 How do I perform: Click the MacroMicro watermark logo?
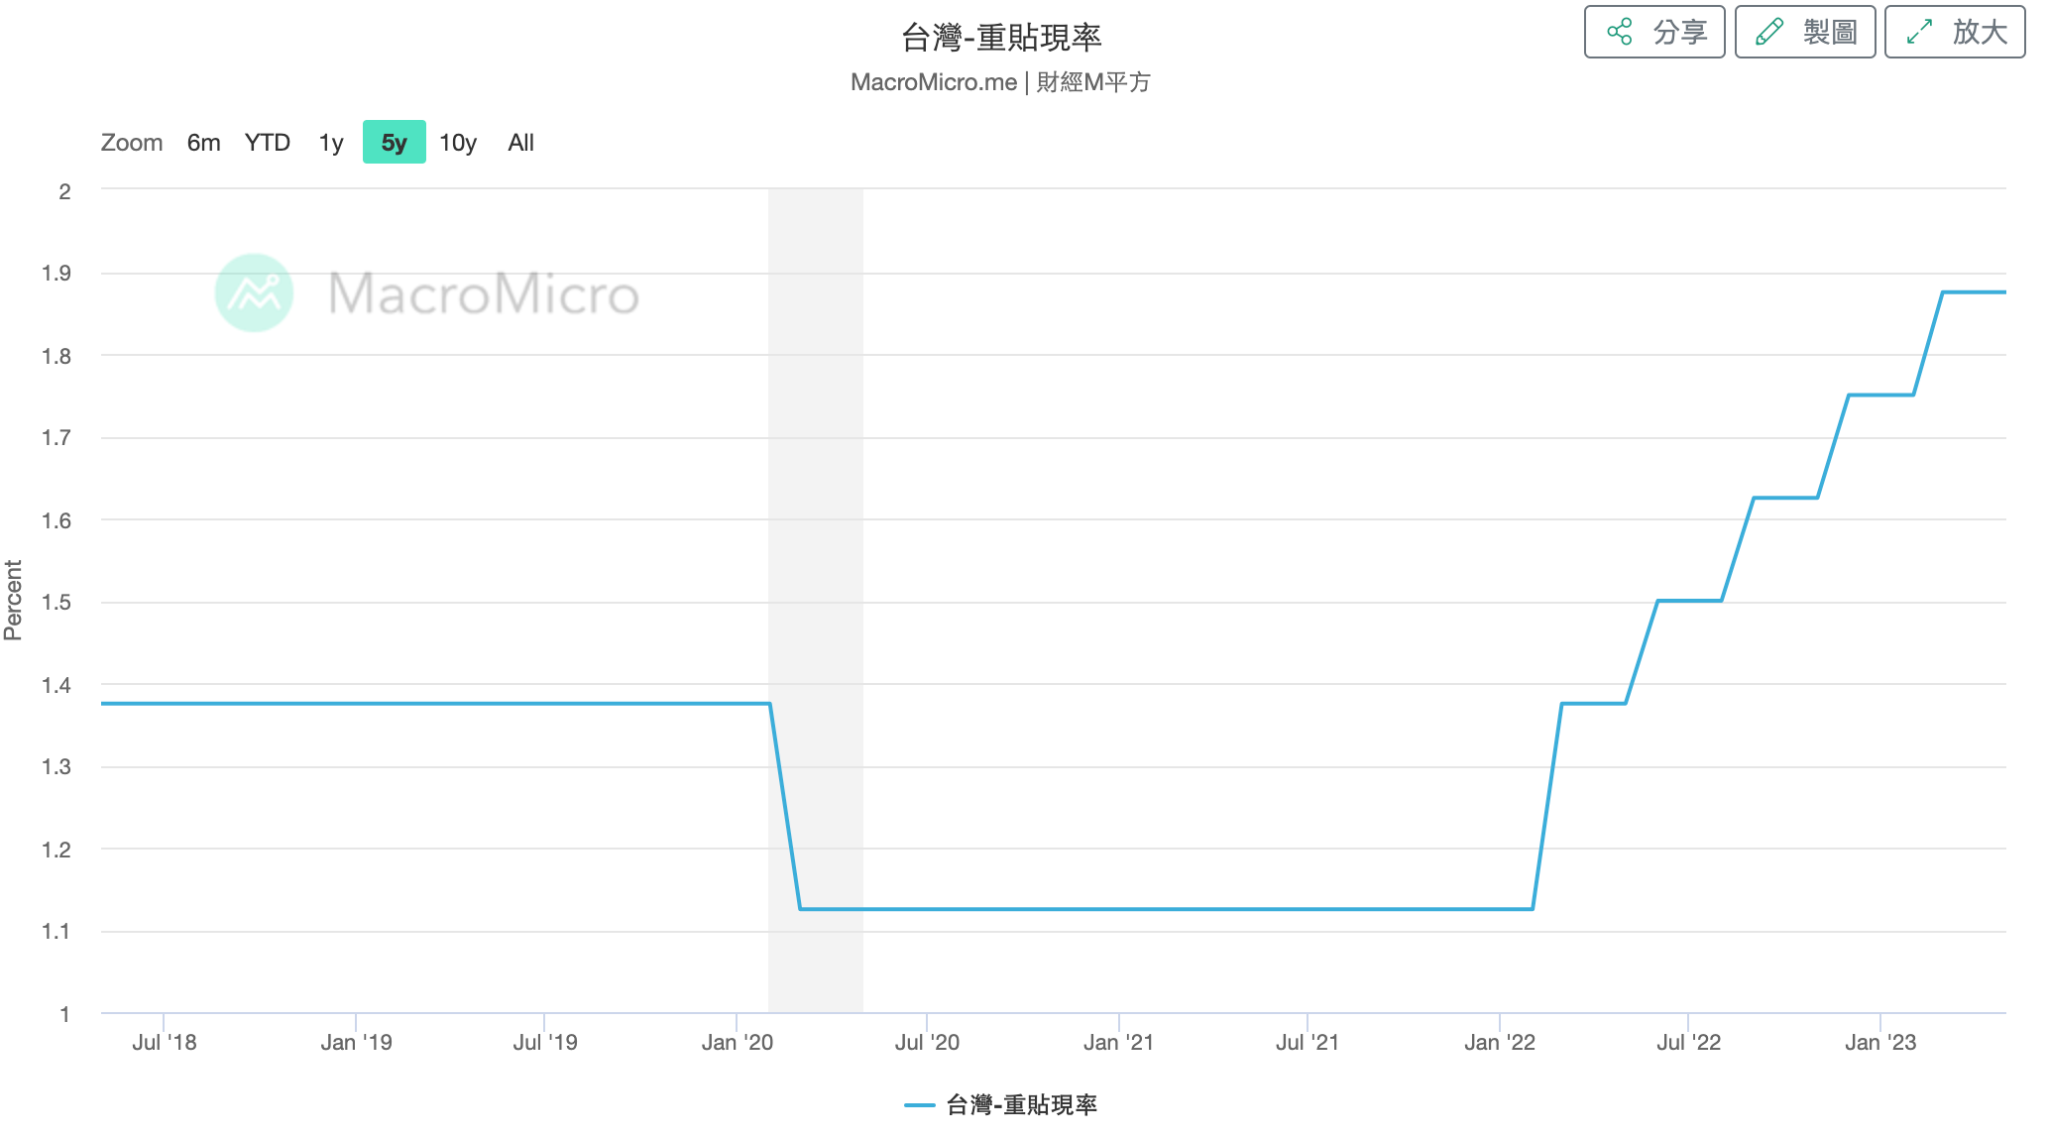(255, 293)
